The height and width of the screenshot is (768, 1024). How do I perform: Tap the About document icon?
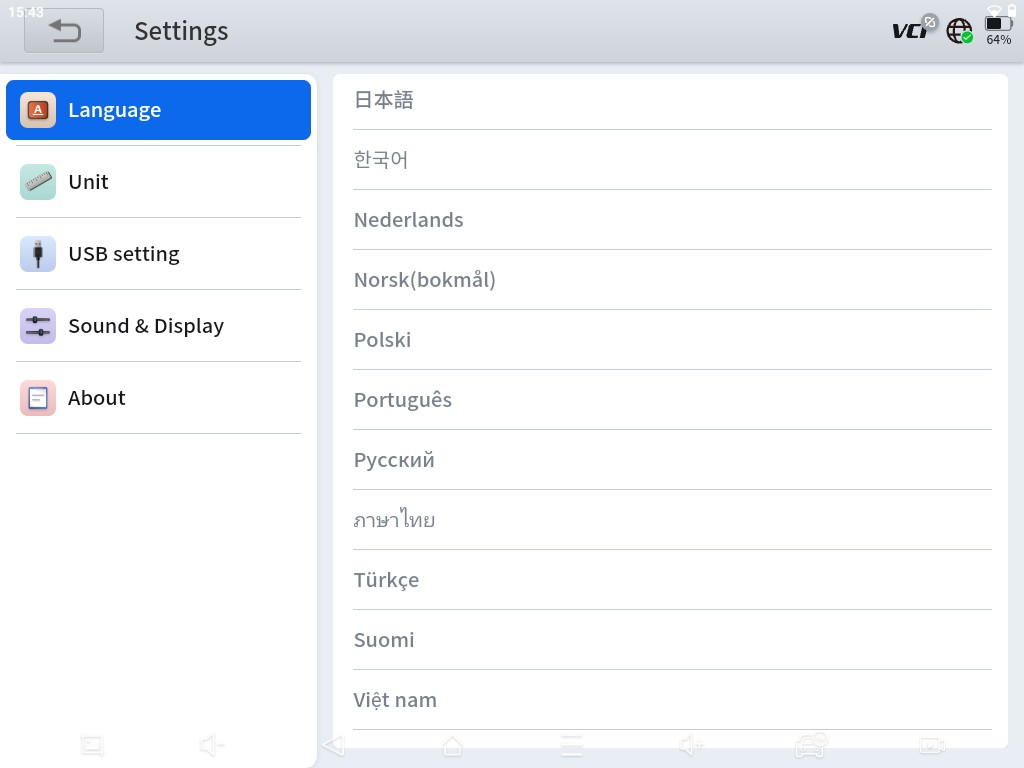tap(38, 398)
